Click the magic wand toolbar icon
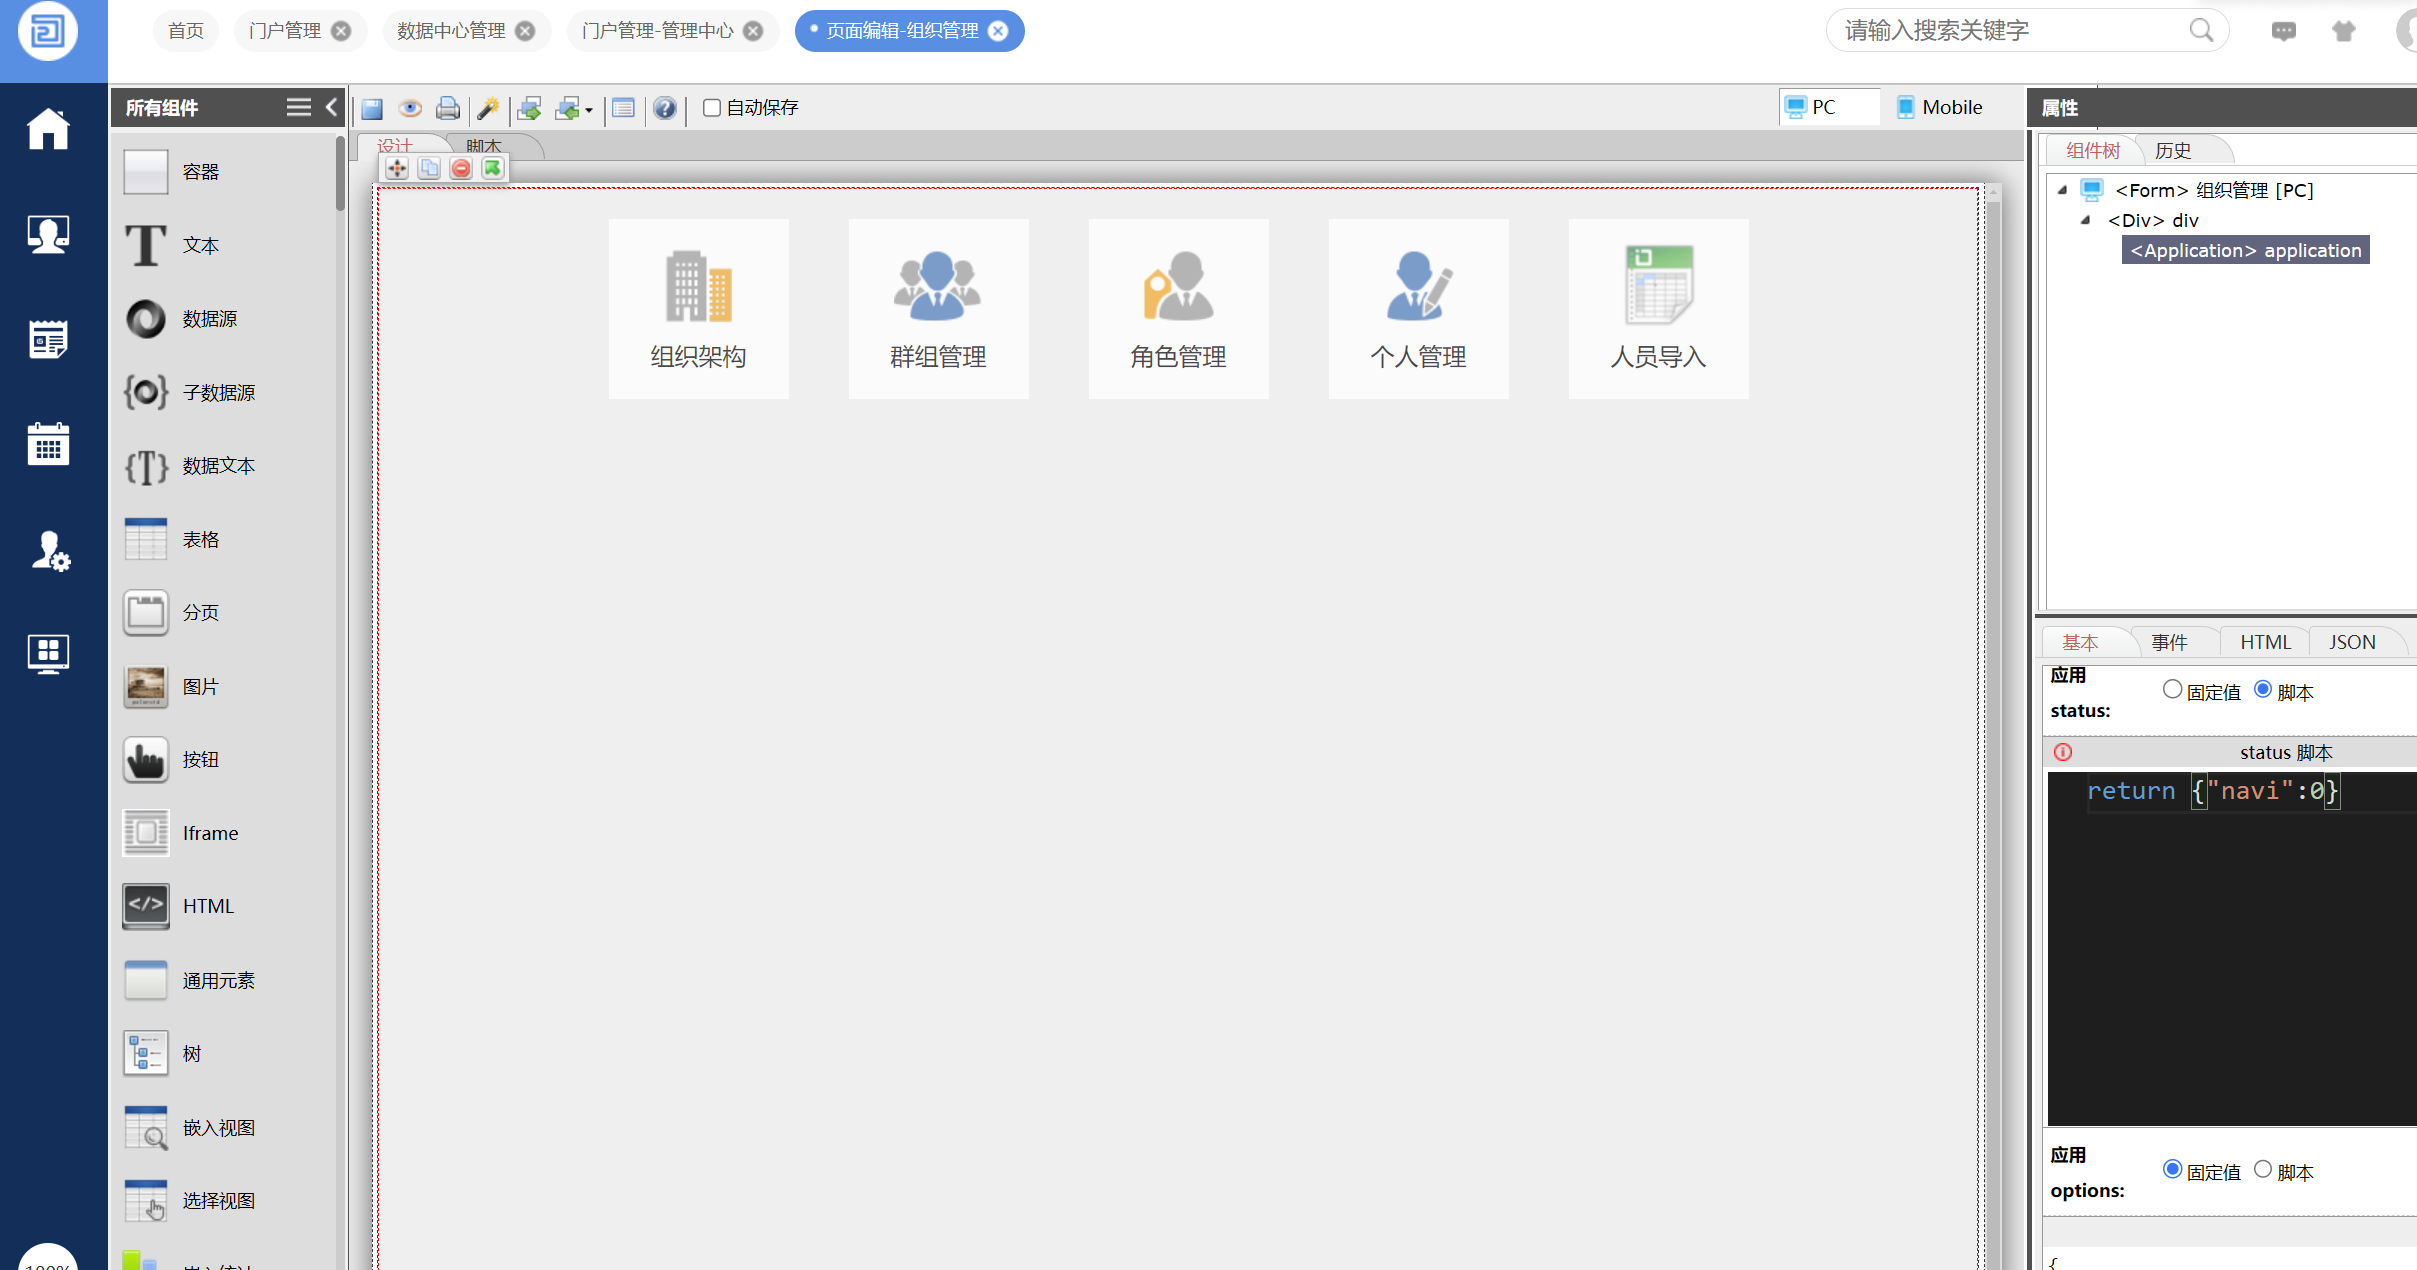This screenshot has height=1270, width=2417. 489,108
